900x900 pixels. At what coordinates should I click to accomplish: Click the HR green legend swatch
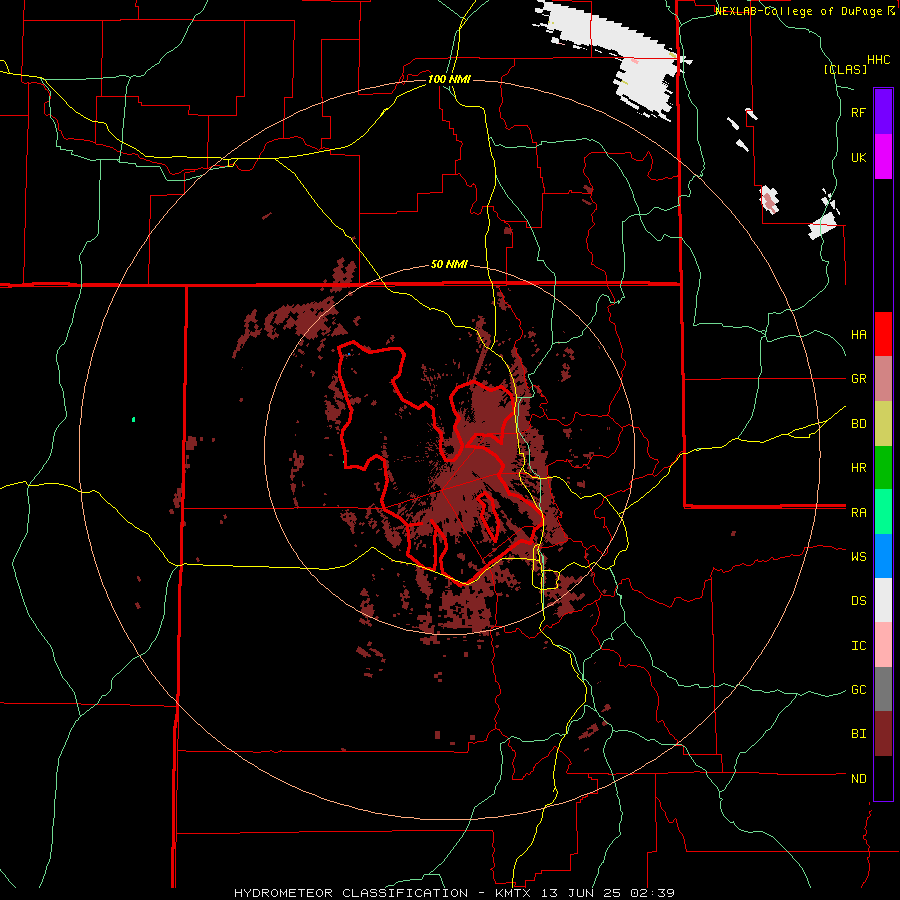(883, 468)
